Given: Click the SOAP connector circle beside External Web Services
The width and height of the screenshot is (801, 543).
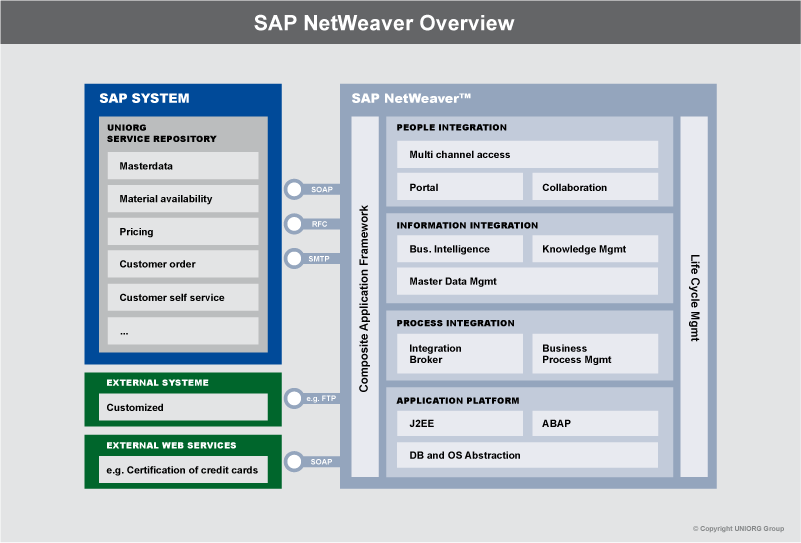Looking at the screenshot, I should [x=294, y=462].
